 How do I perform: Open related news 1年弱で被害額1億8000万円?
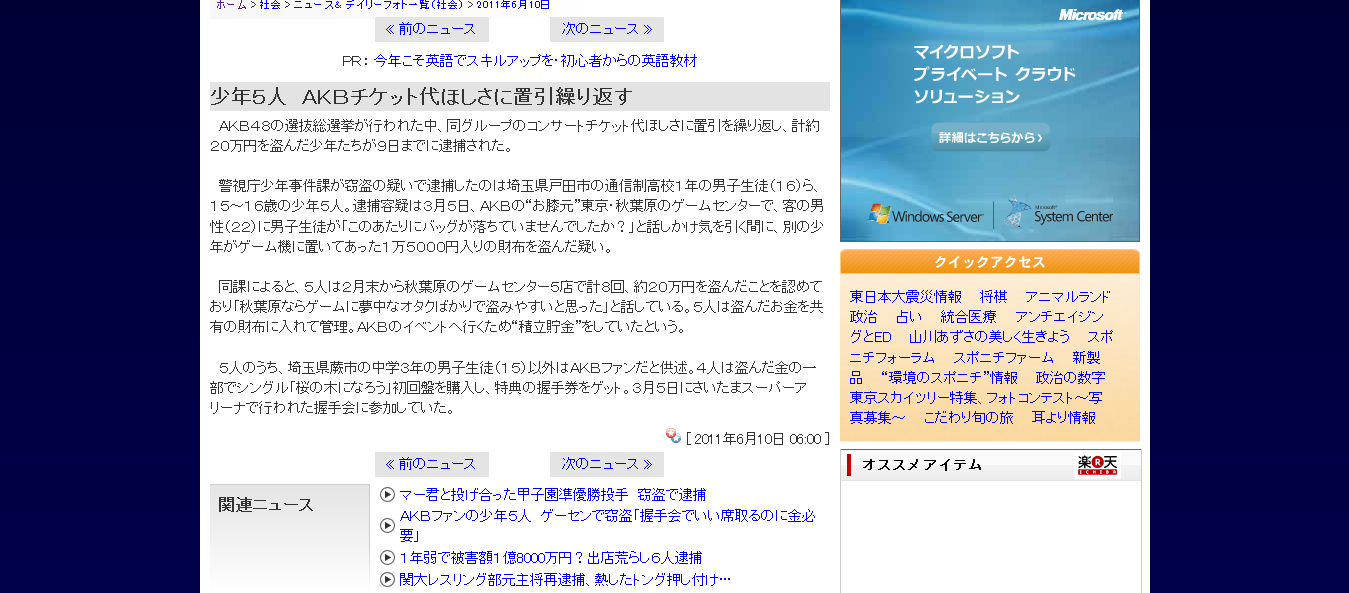(551, 557)
